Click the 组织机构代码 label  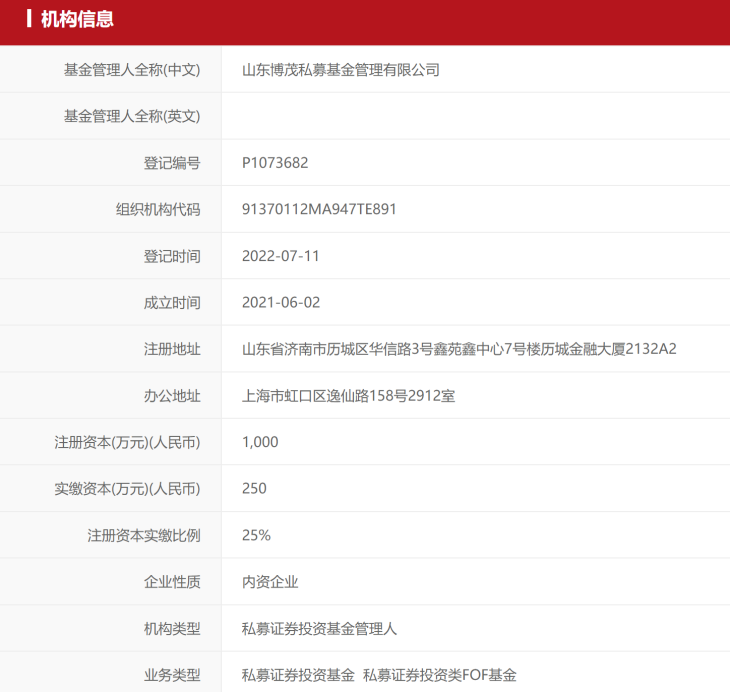pyautogui.click(x=158, y=210)
